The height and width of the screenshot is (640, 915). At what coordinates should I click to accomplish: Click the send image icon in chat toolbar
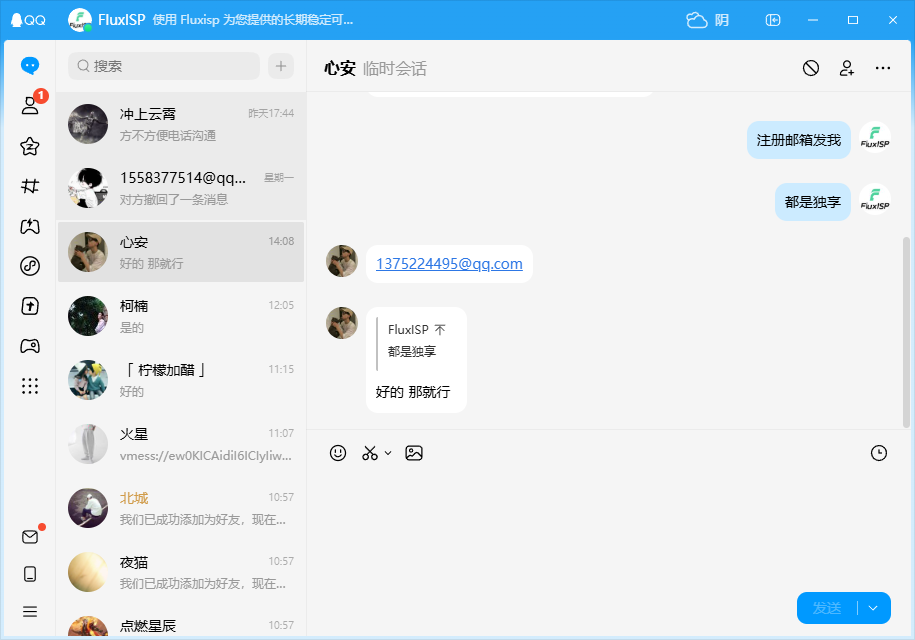point(414,453)
